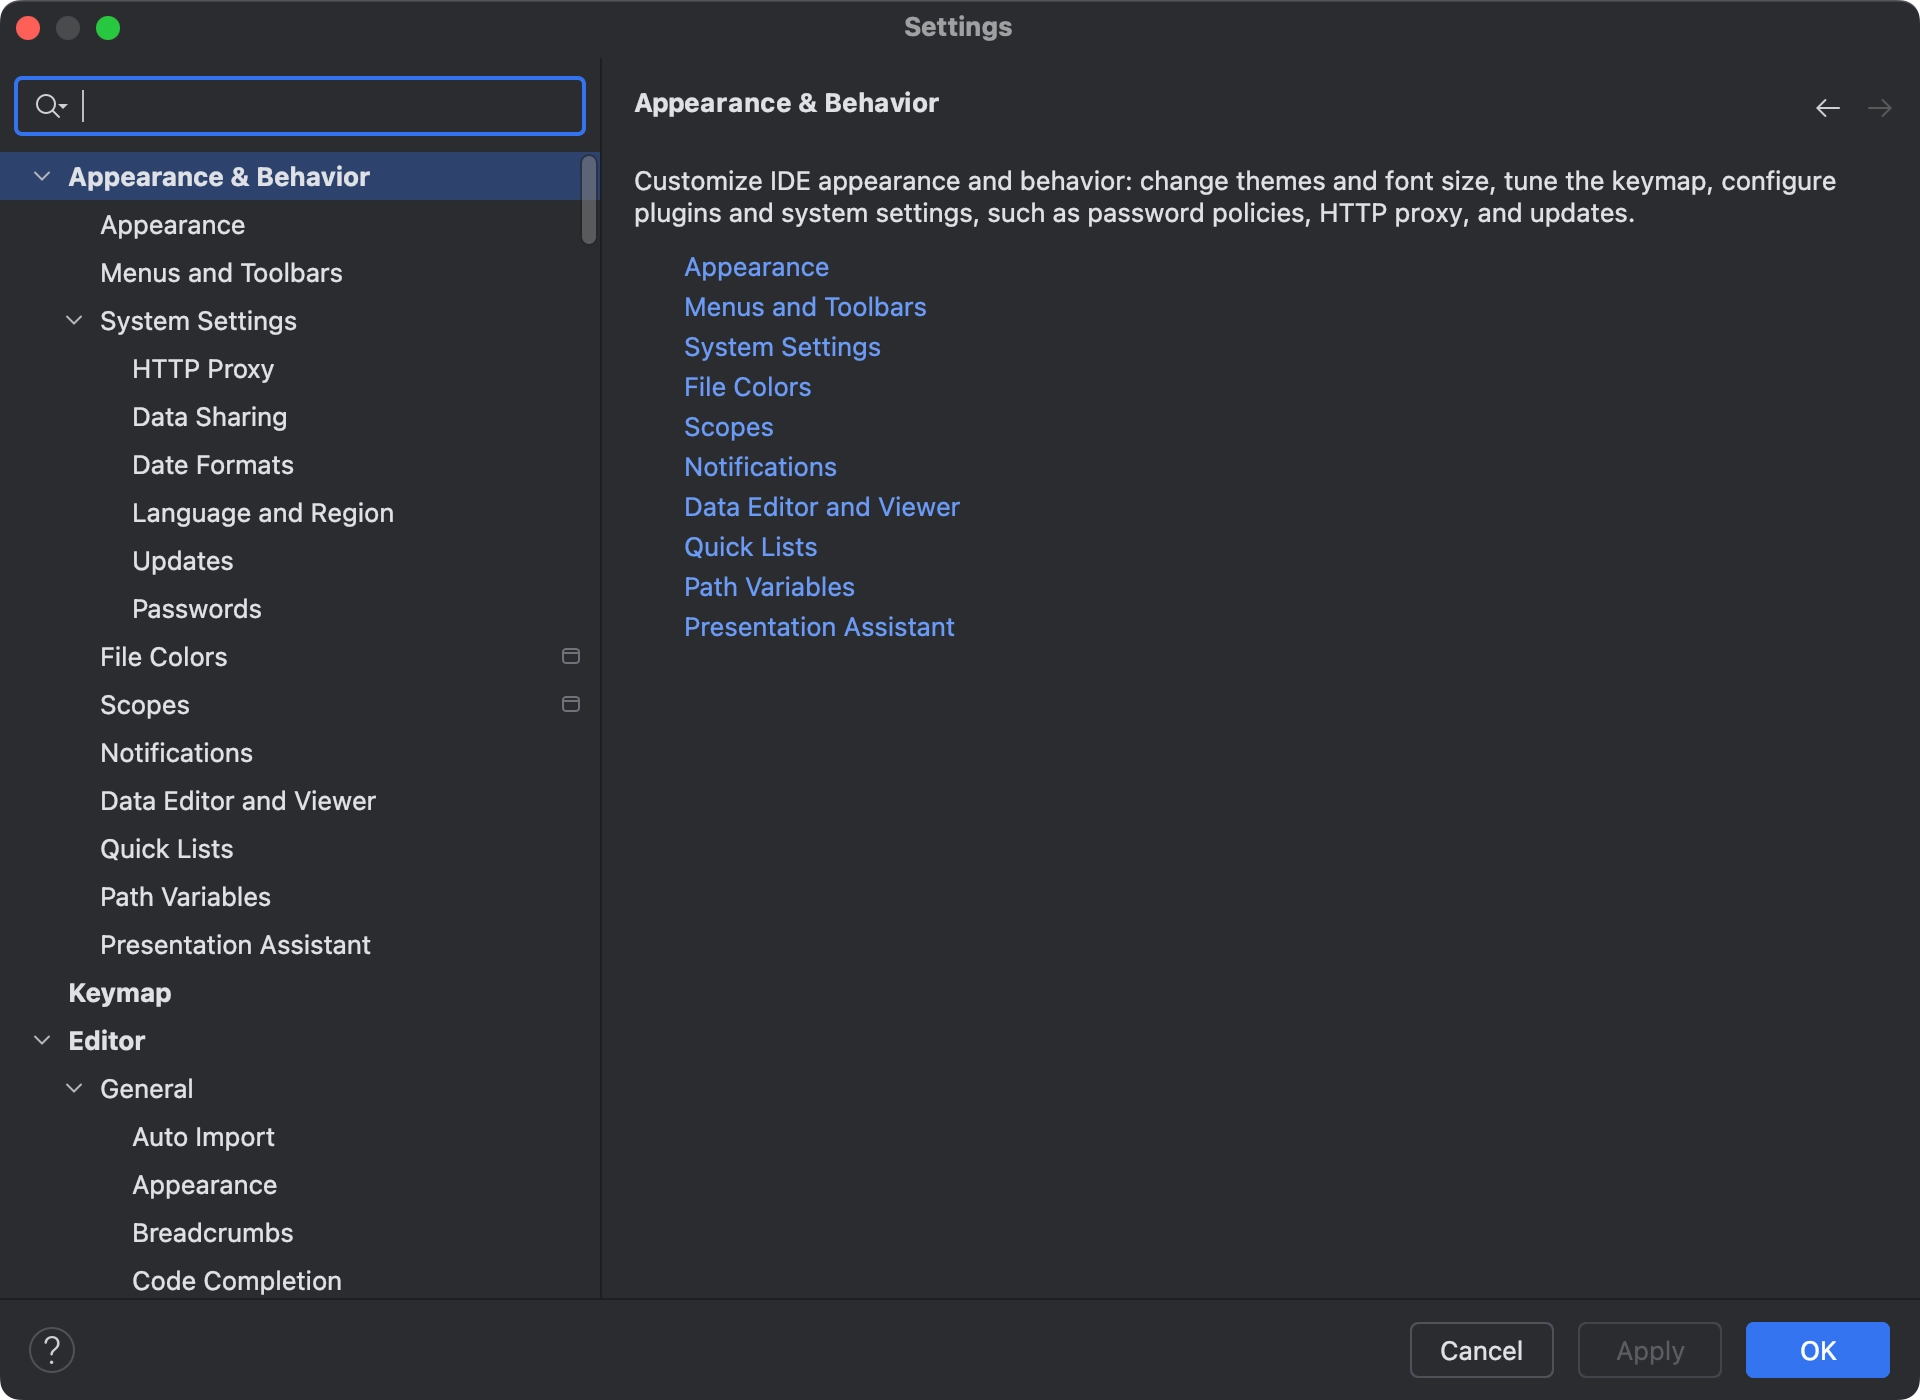1920x1400 pixels.
Task: Follow the Data Editor and Viewer link
Action: pos(821,507)
